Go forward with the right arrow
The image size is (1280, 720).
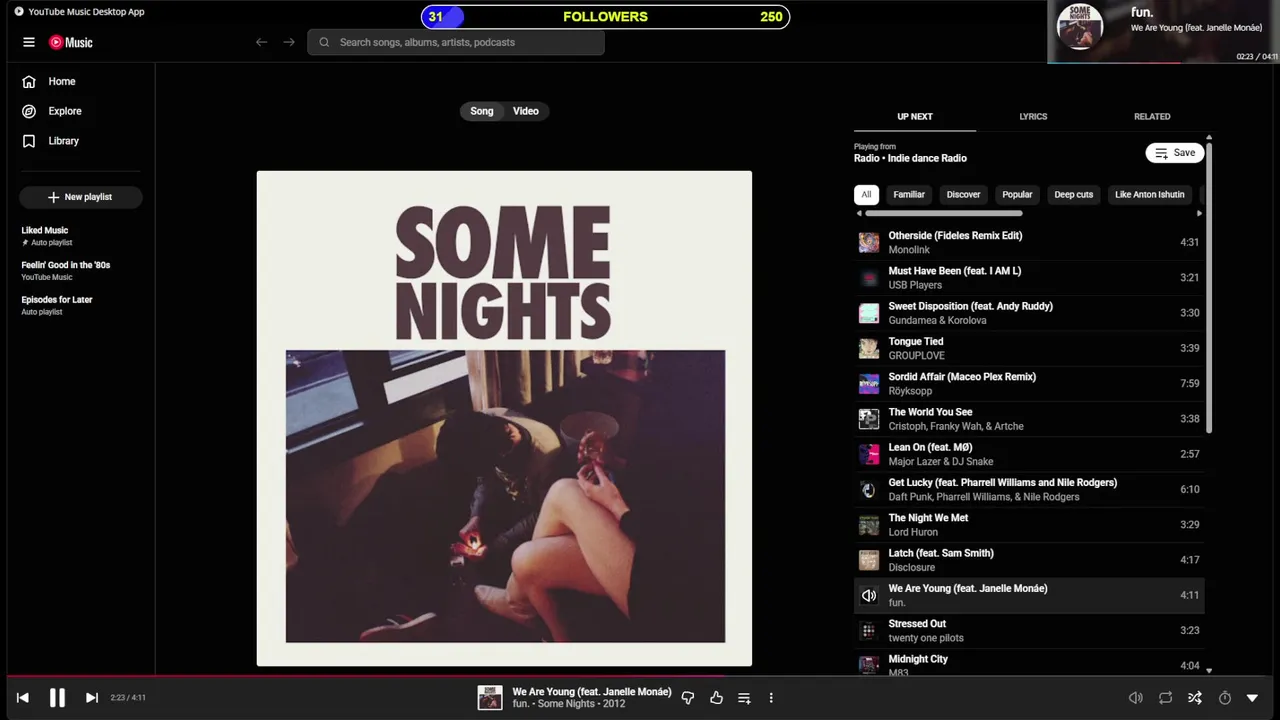pyautogui.click(x=289, y=42)
